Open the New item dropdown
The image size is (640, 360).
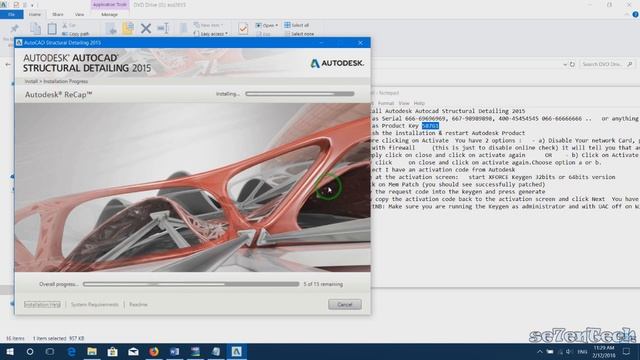point(208,25)
